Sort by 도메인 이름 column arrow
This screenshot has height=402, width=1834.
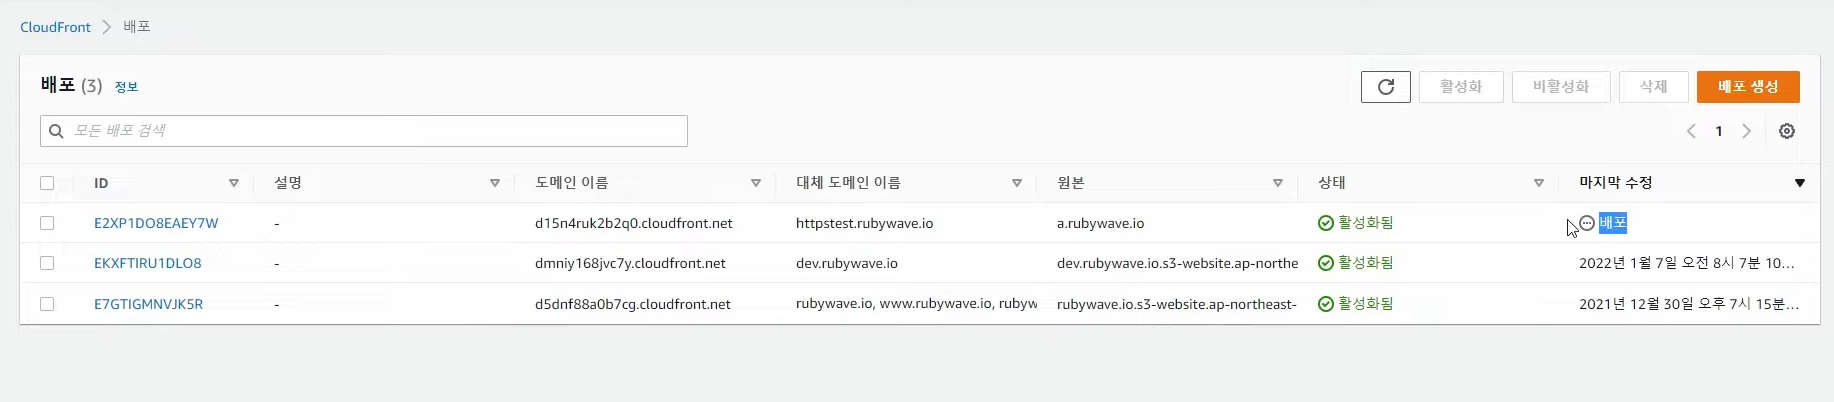756,183
